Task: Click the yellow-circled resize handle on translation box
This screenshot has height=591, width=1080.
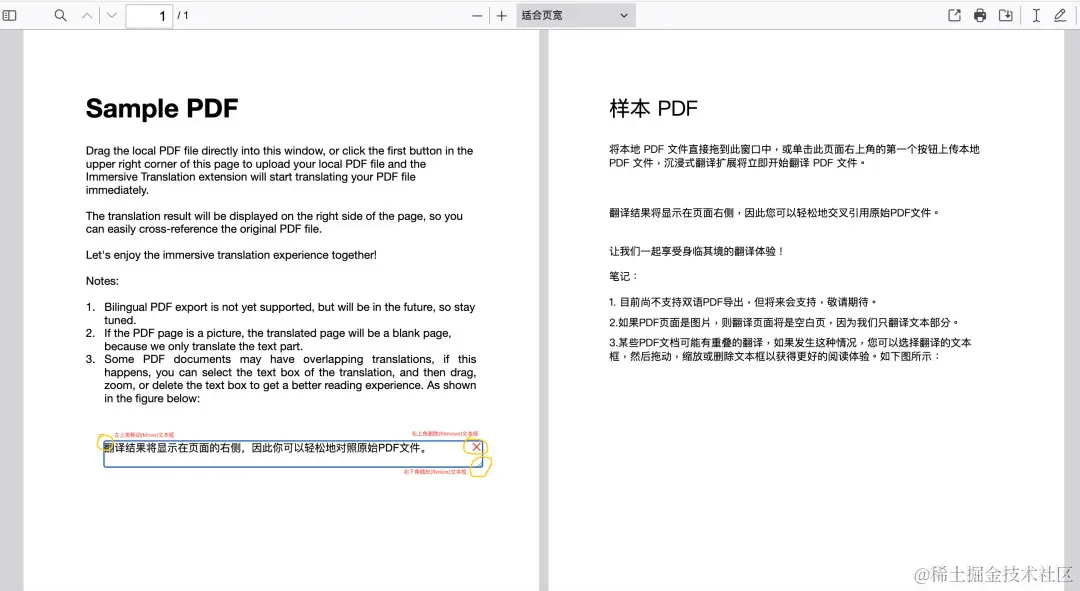Action: (x=478, y=465)
